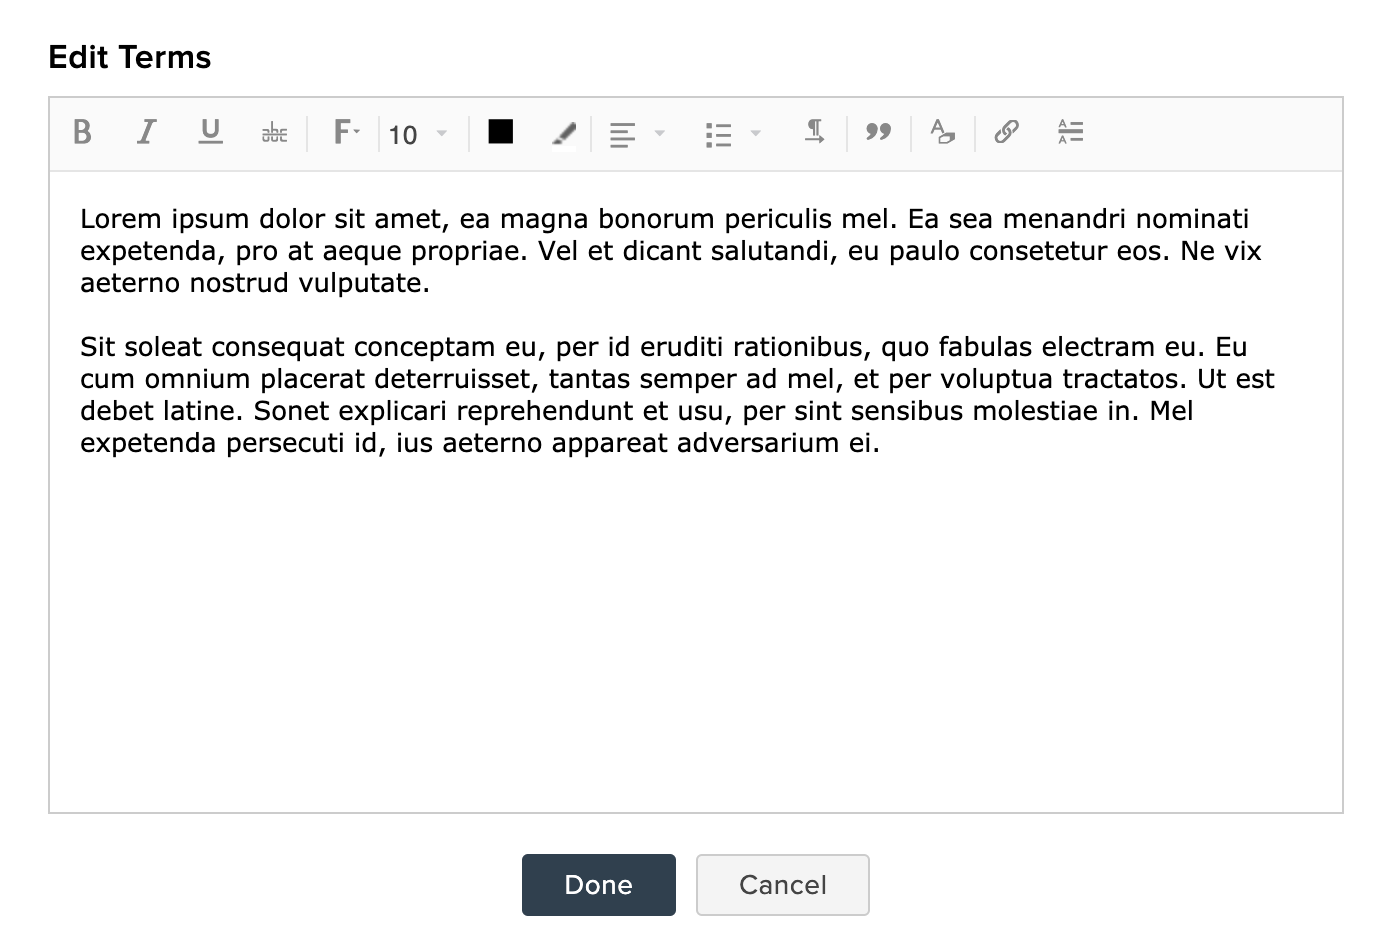Insert a block quote

[879, 132]
